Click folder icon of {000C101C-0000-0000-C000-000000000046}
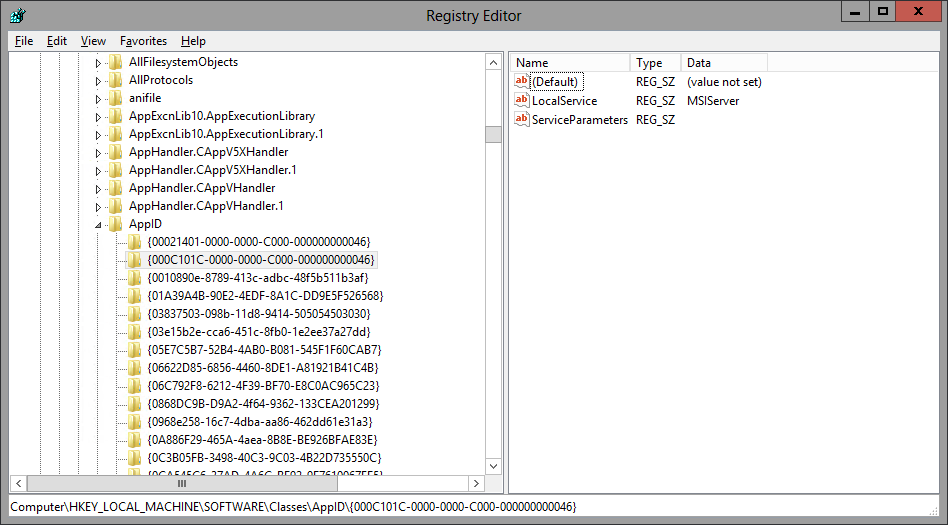948x525 pixels. (134, 259)
